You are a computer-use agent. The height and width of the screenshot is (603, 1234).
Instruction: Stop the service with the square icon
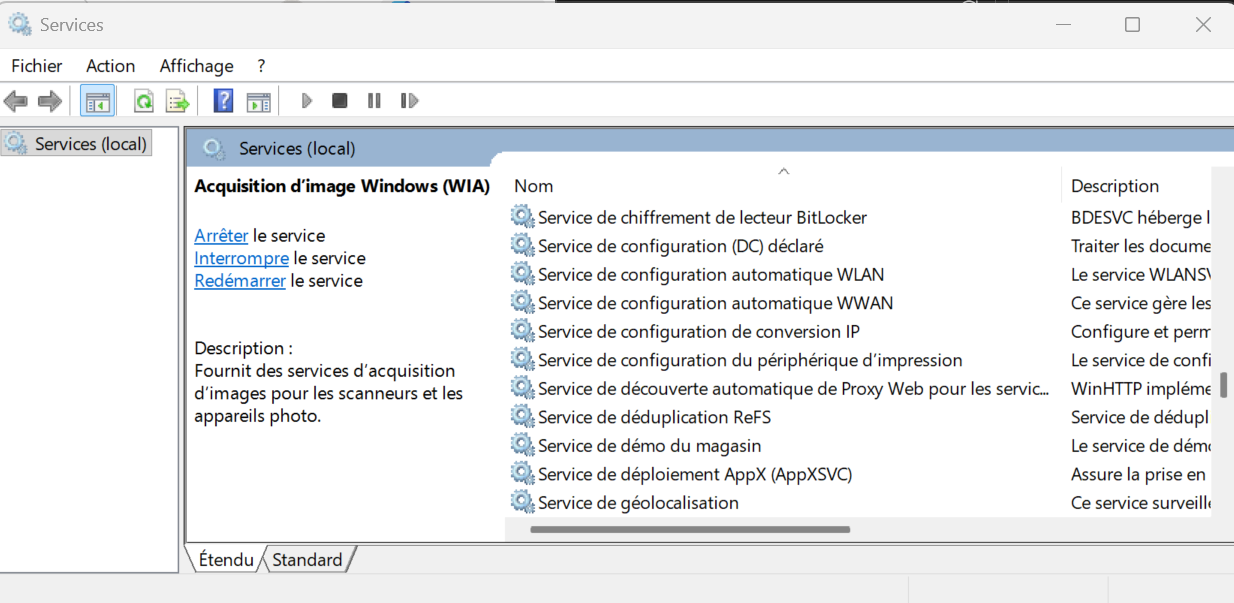point(340,101)
